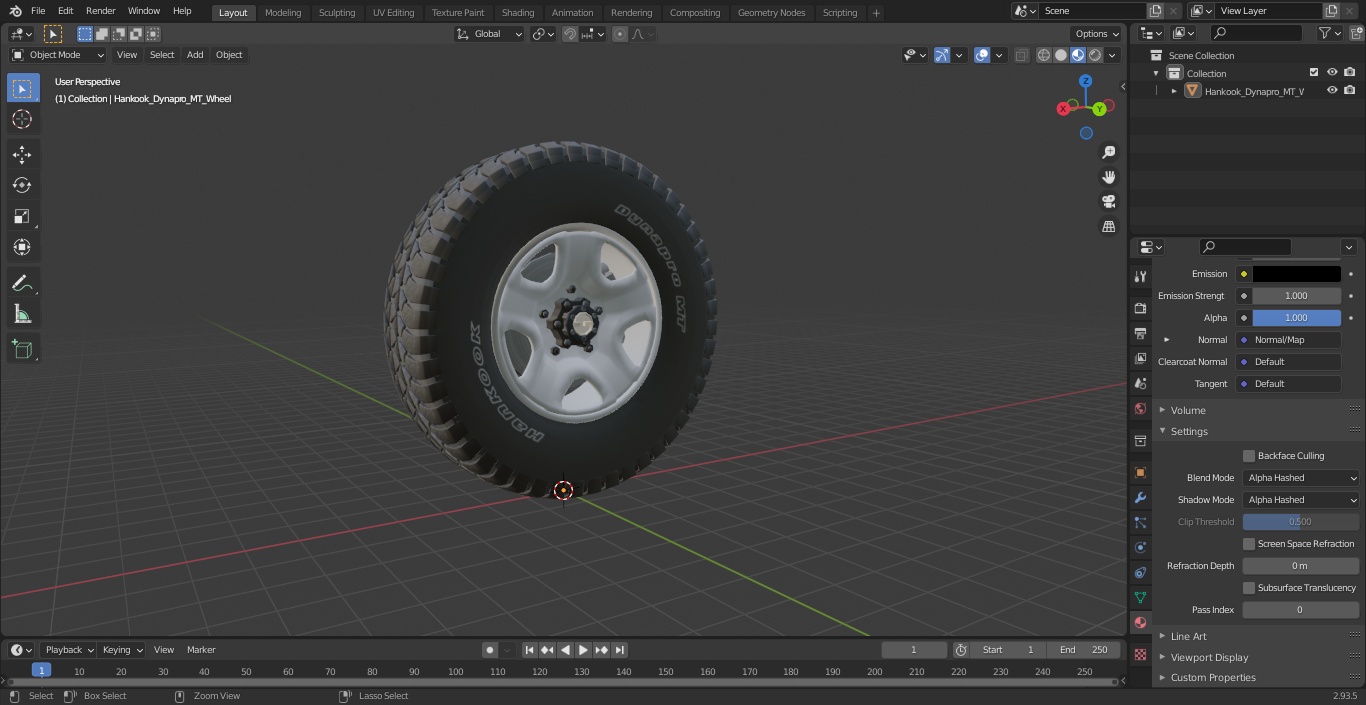Click the viewport zoom magnifier icon
This screenshot has width=1366, height=705.
(x=1108, y=152)
